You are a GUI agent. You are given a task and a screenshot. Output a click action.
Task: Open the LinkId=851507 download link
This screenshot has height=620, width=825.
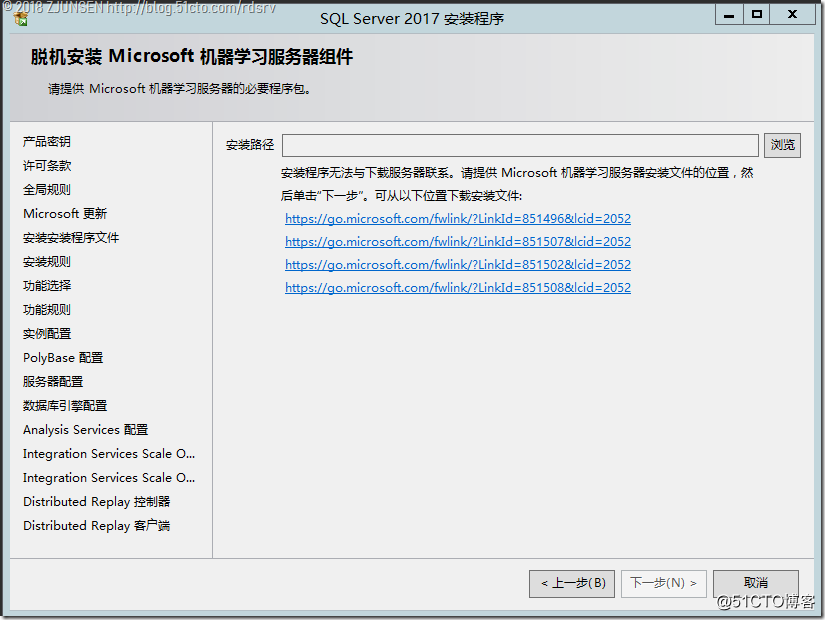click(458, 242)
